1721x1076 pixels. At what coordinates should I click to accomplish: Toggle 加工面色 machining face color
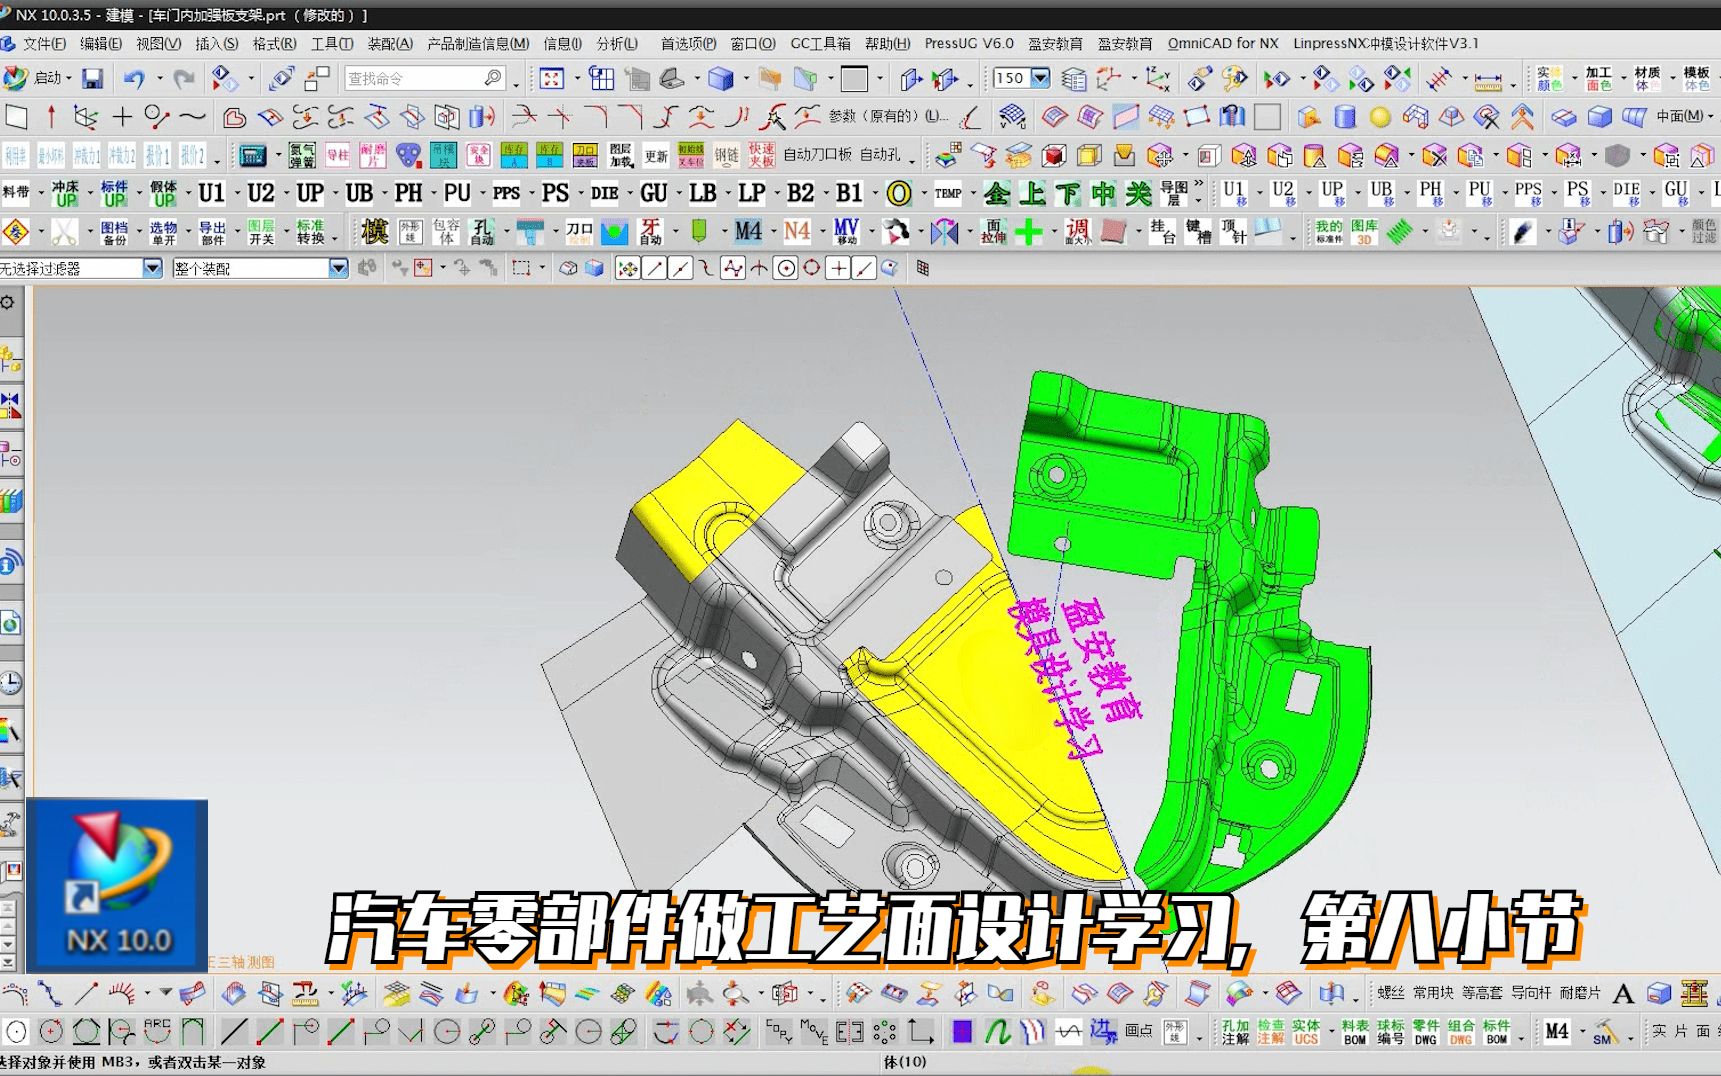click(x=1598, y=77)
